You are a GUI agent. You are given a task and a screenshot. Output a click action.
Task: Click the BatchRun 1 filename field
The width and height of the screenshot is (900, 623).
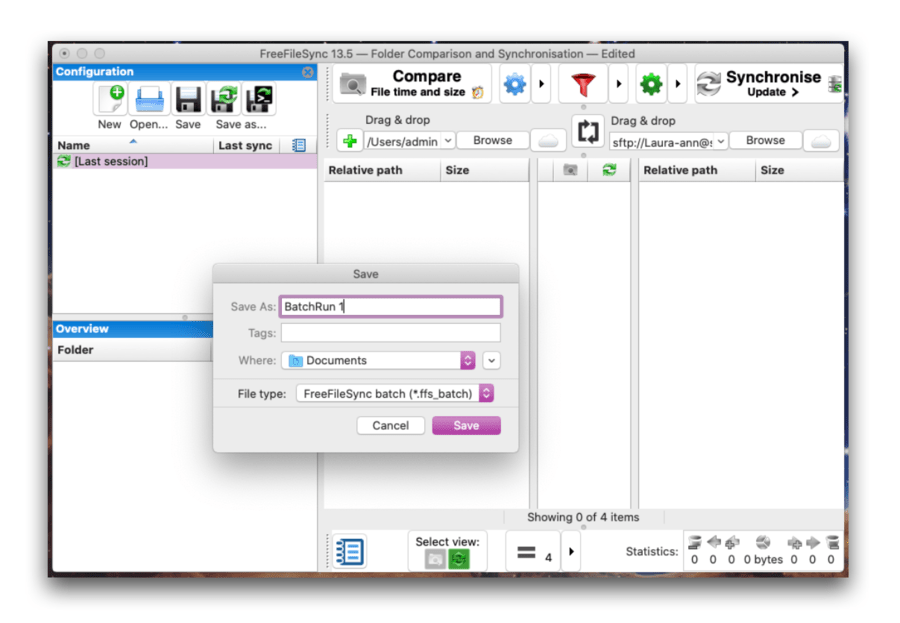click(x=390, y=306)
